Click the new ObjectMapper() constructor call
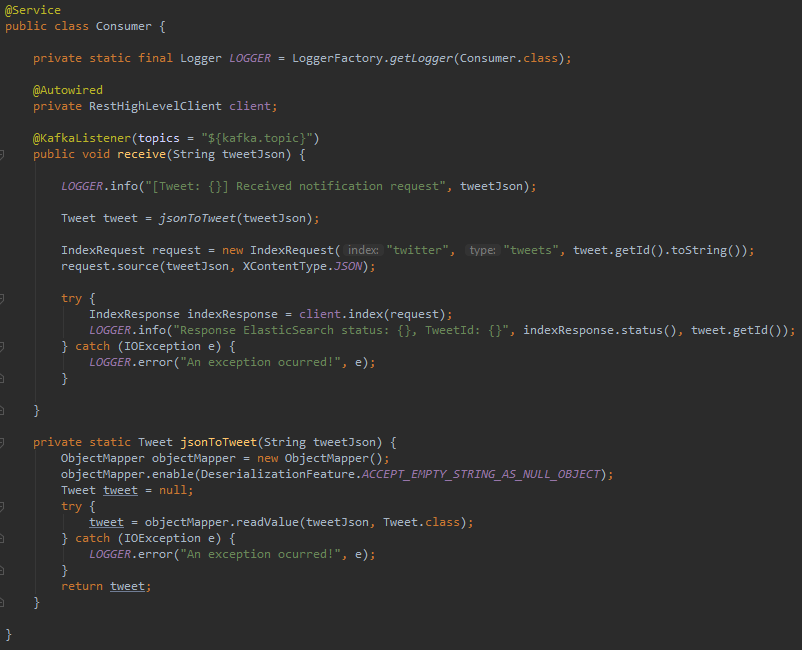802x650 pixels. click(x=320, y=458)
